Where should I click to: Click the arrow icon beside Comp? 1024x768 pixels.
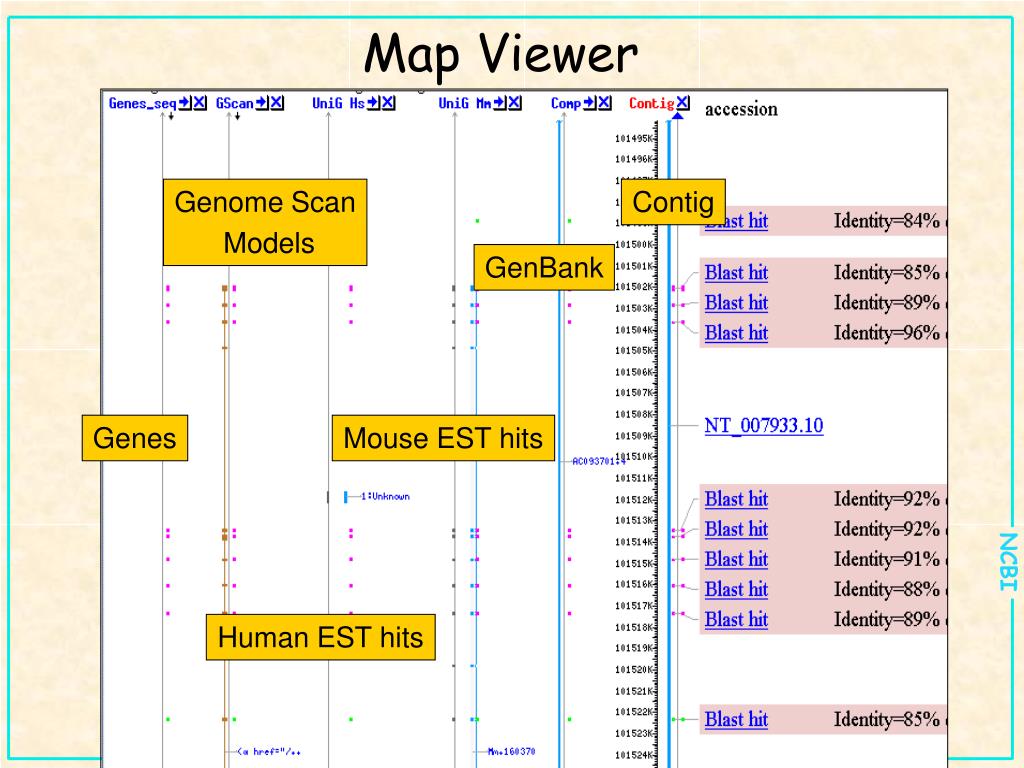click(x=590, y=103)
